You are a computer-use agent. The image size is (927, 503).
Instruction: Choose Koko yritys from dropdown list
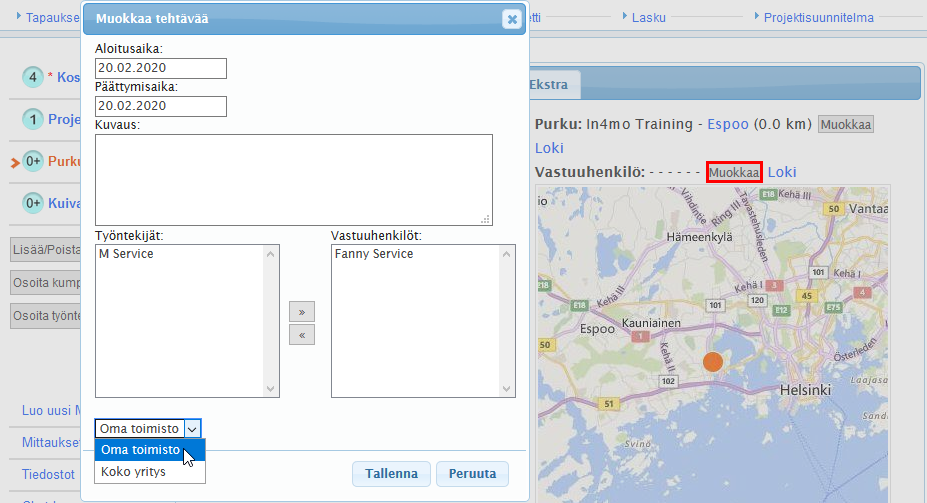(134, 472)
